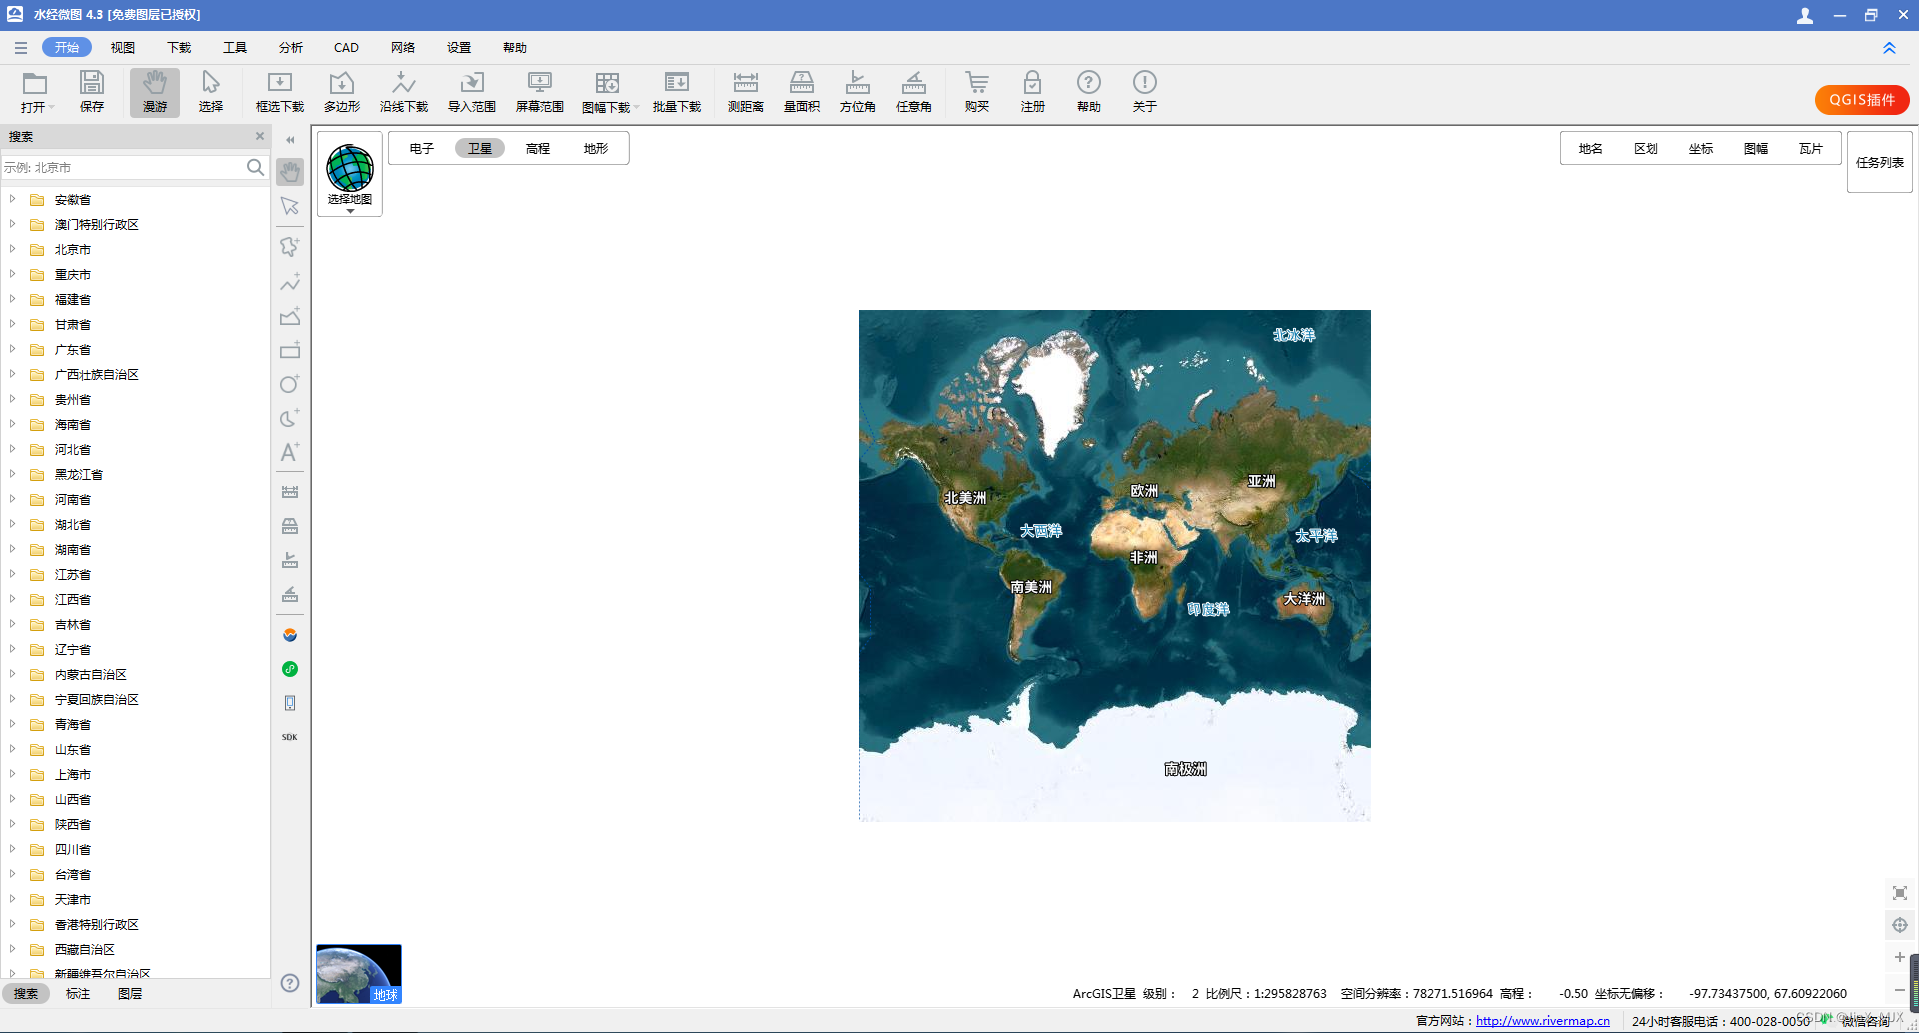Collapse the side panel with double-arrow
The image size is (1919, 1033).
pos(290,140)
